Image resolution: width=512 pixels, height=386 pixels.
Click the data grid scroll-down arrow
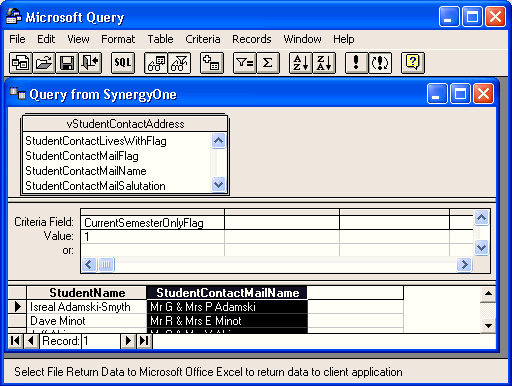488,326
